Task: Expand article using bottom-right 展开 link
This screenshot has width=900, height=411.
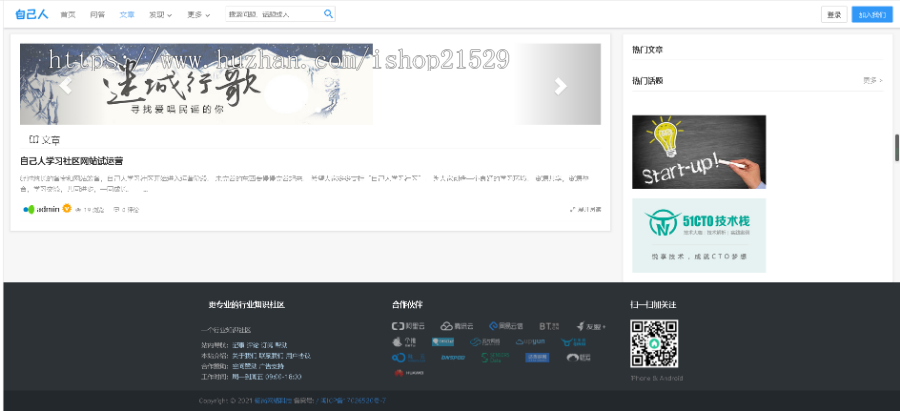Action: [x=585, y=210]
